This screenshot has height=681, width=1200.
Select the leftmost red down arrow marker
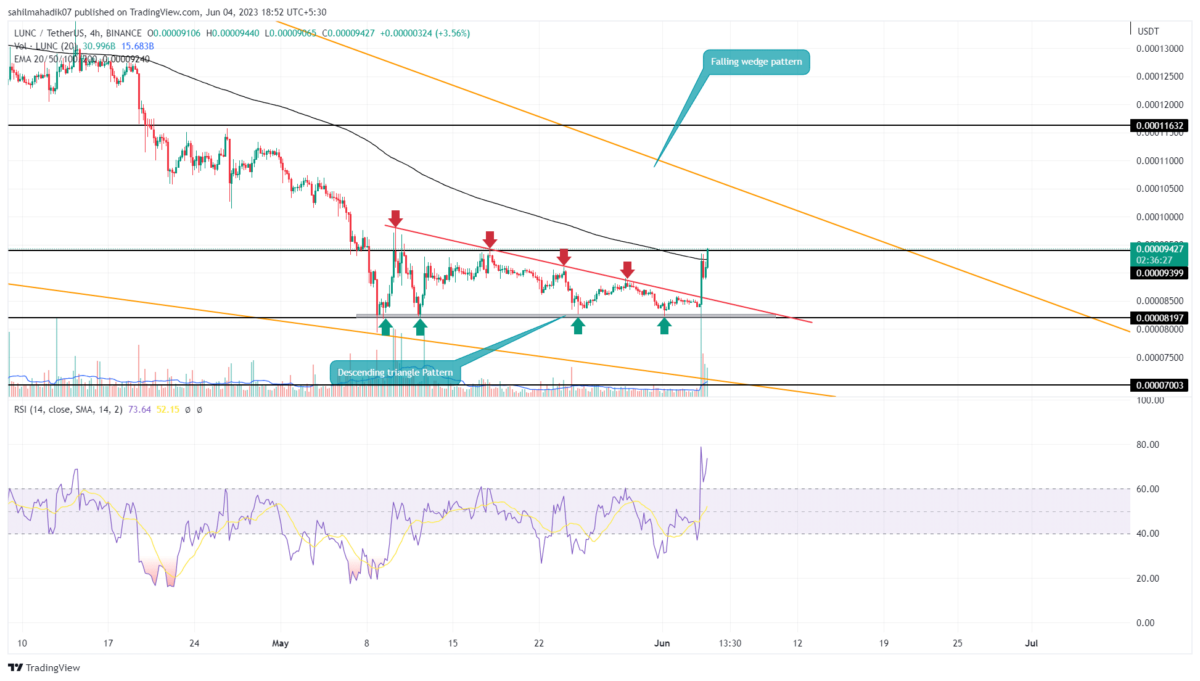click(396, 218)
